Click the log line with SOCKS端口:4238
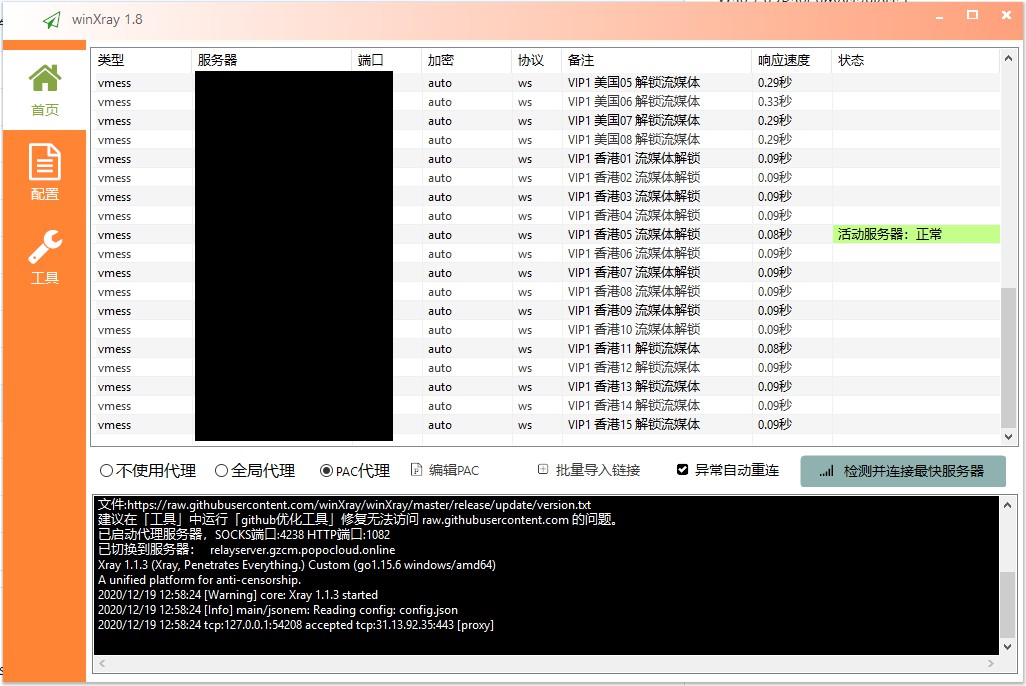This screenshot has height=686, width=1026. pyautogui.click(x=244, y=535)
